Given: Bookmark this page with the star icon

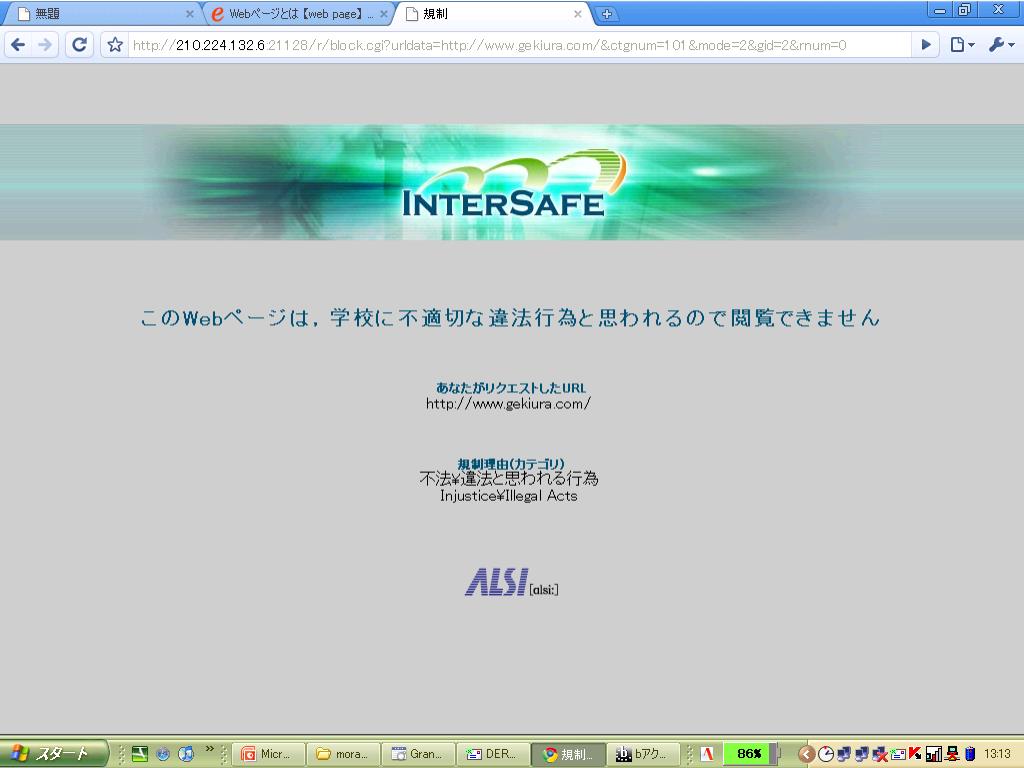Looking at the screenshot, I should click(x=115, y=44).
